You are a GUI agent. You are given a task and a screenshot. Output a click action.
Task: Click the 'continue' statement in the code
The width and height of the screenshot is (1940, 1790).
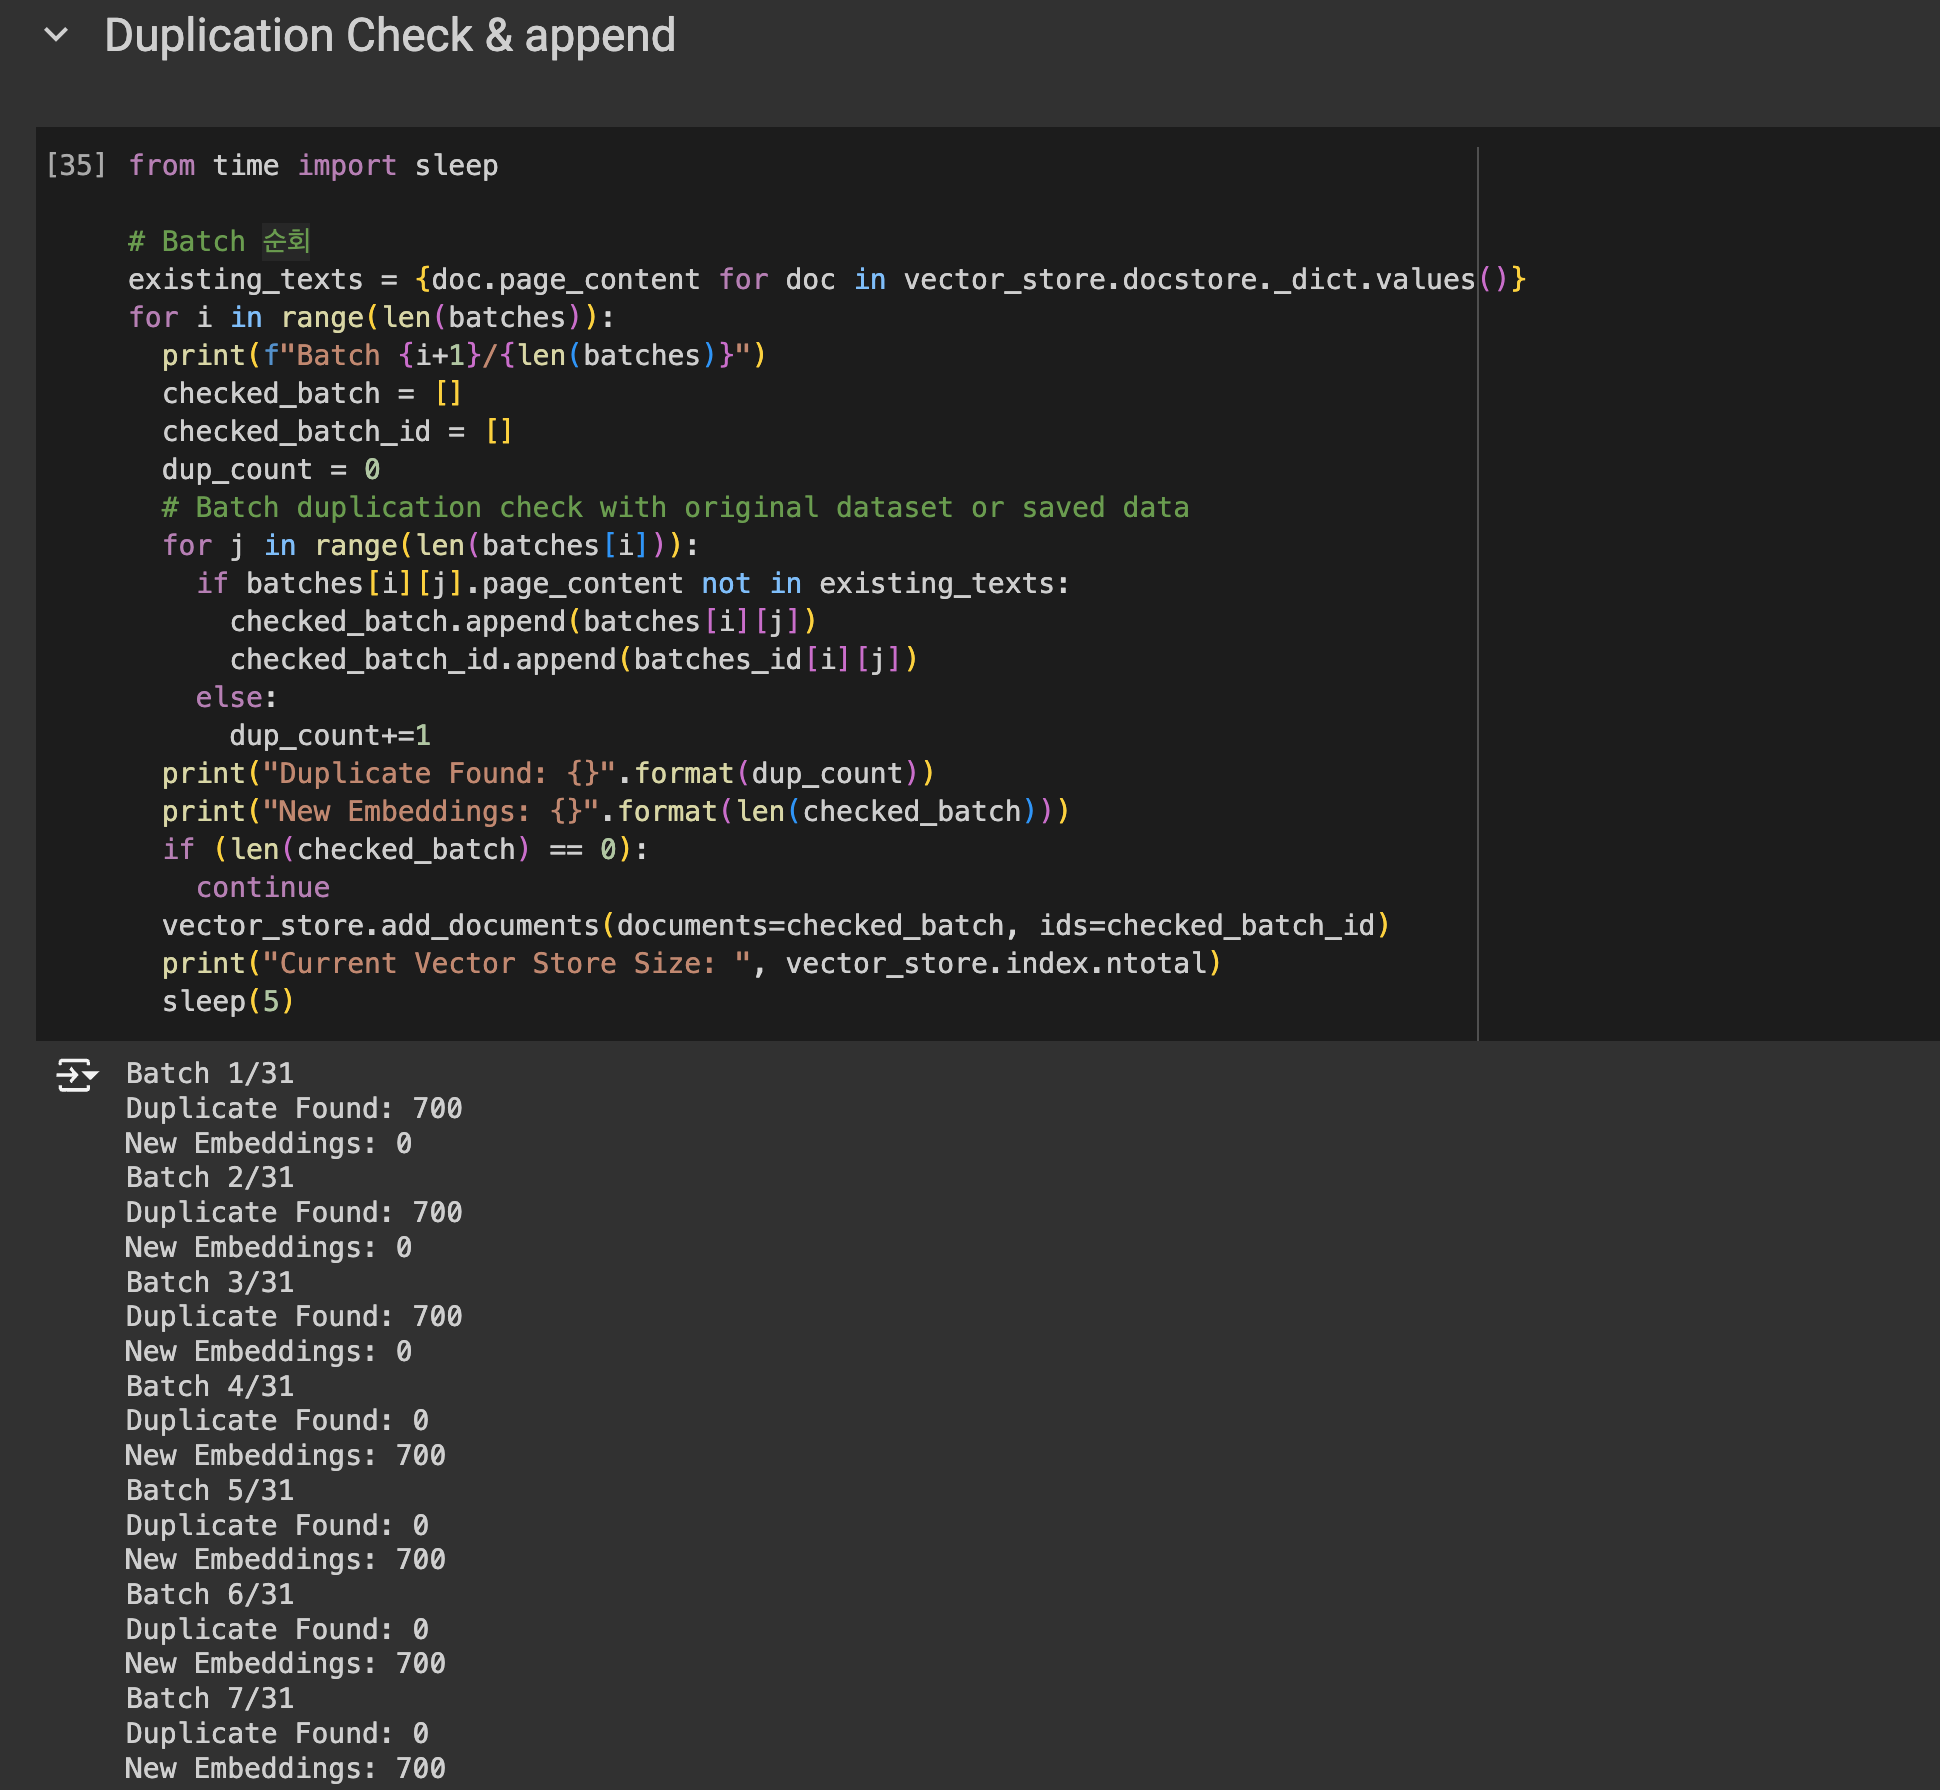click(263, 887)
